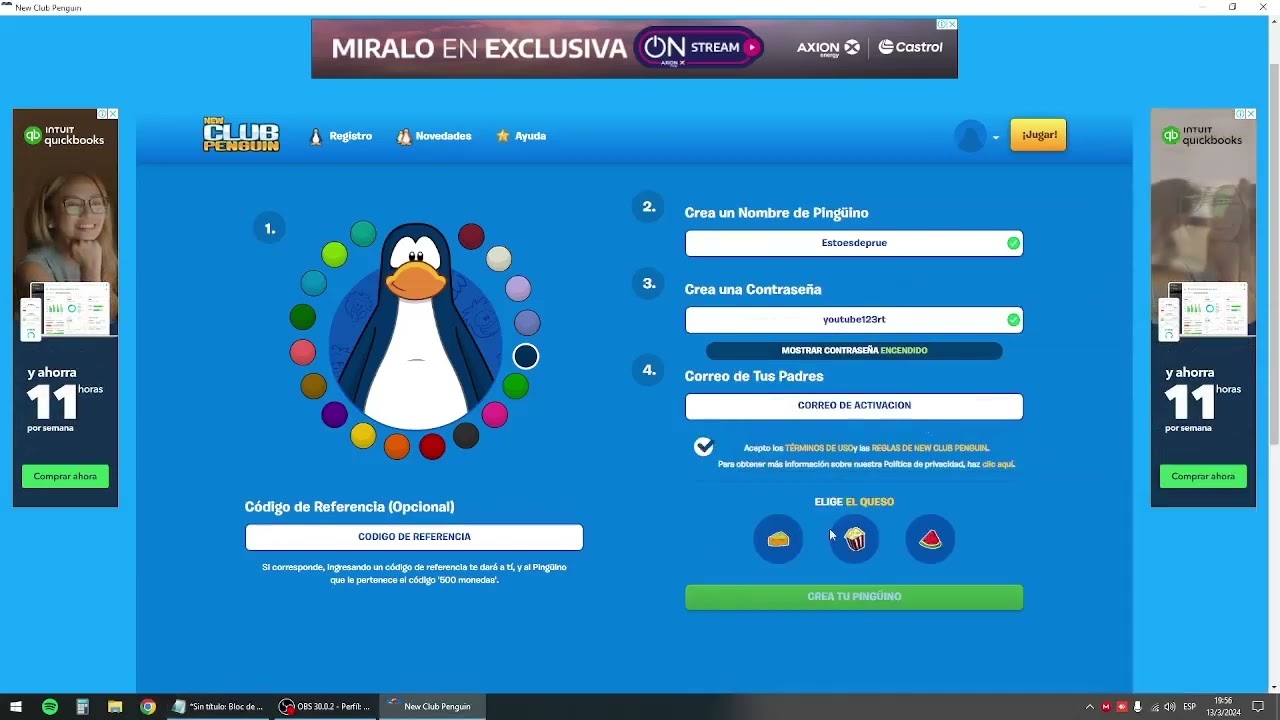Click the Codigo de Referencia field
This screenshot has width=1280, height=720.
pos(414,537)
